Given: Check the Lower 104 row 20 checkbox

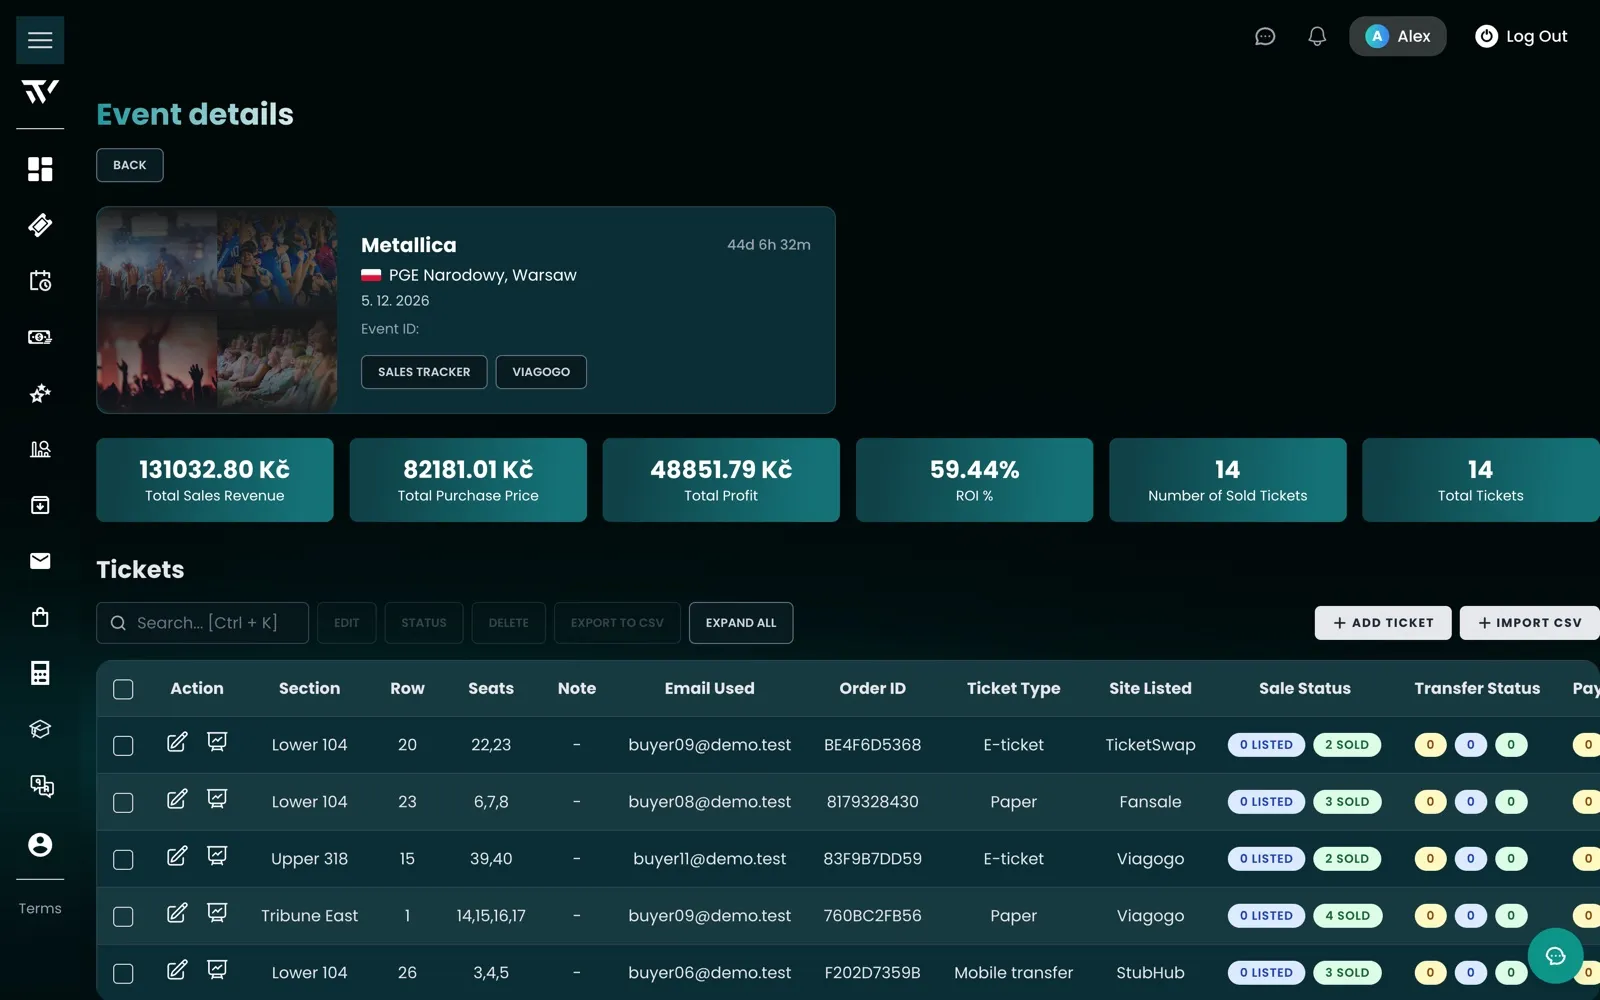Looking at the screenshot, I should coord(123,746).
